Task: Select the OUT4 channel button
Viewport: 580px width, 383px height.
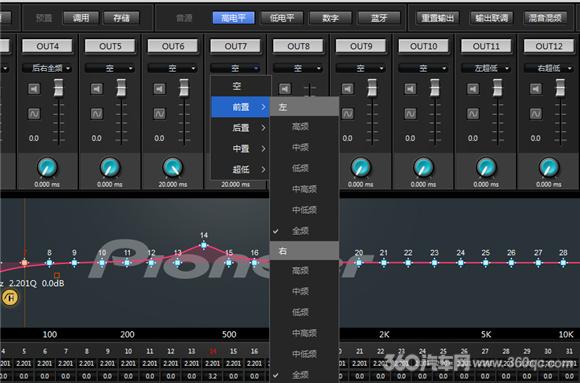Action: point(47,46)
